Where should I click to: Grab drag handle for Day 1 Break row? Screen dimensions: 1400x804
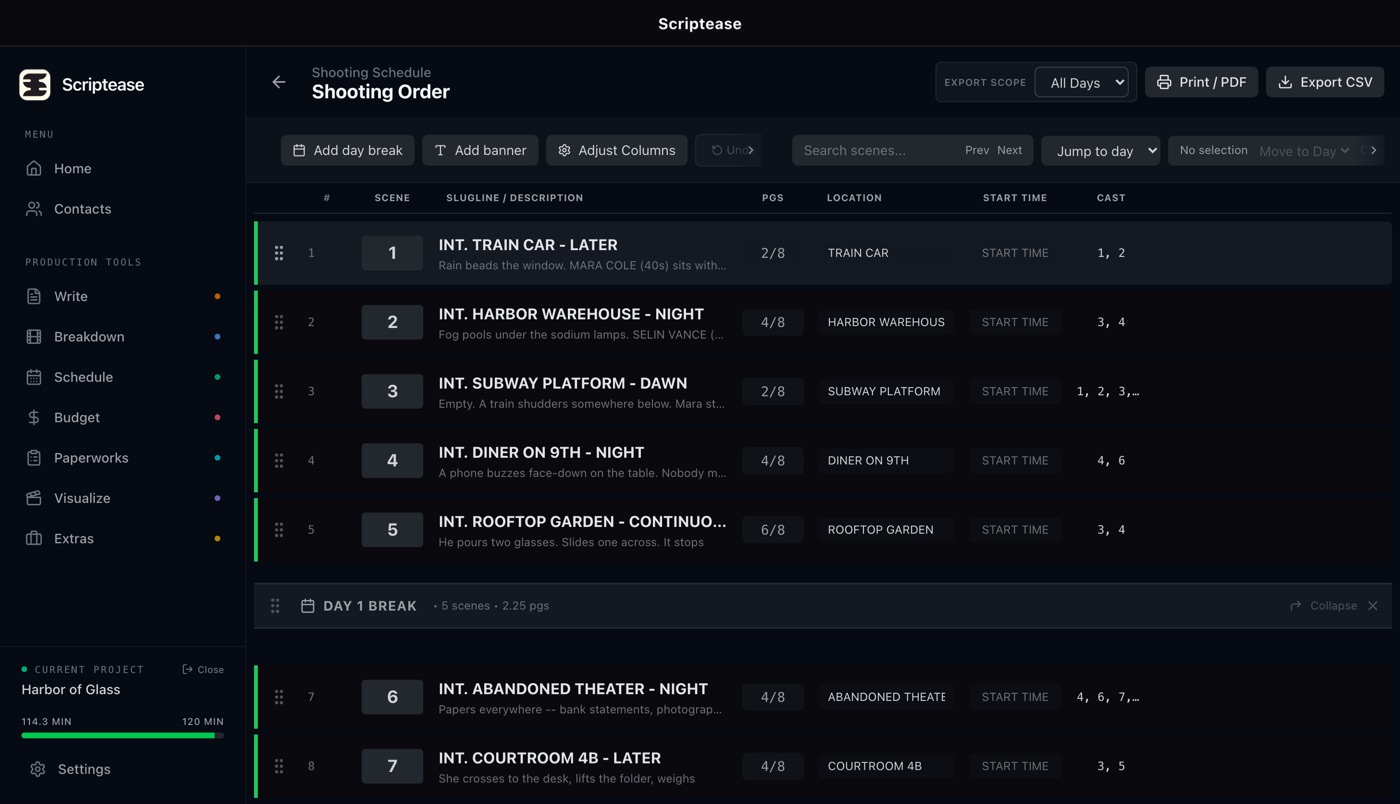click(275, 606)
